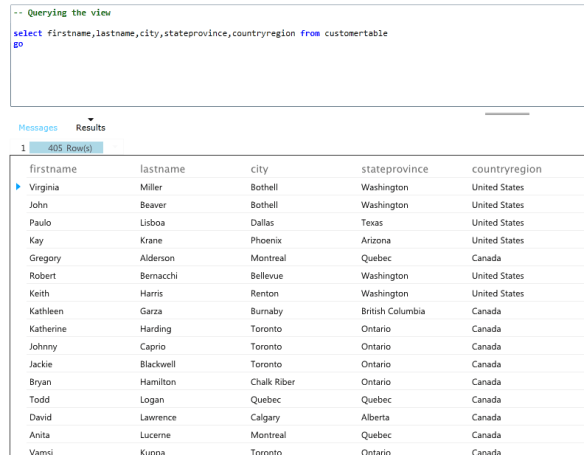
Task: Select the cell 'Johnny'
Action: (x=43, y=347)
